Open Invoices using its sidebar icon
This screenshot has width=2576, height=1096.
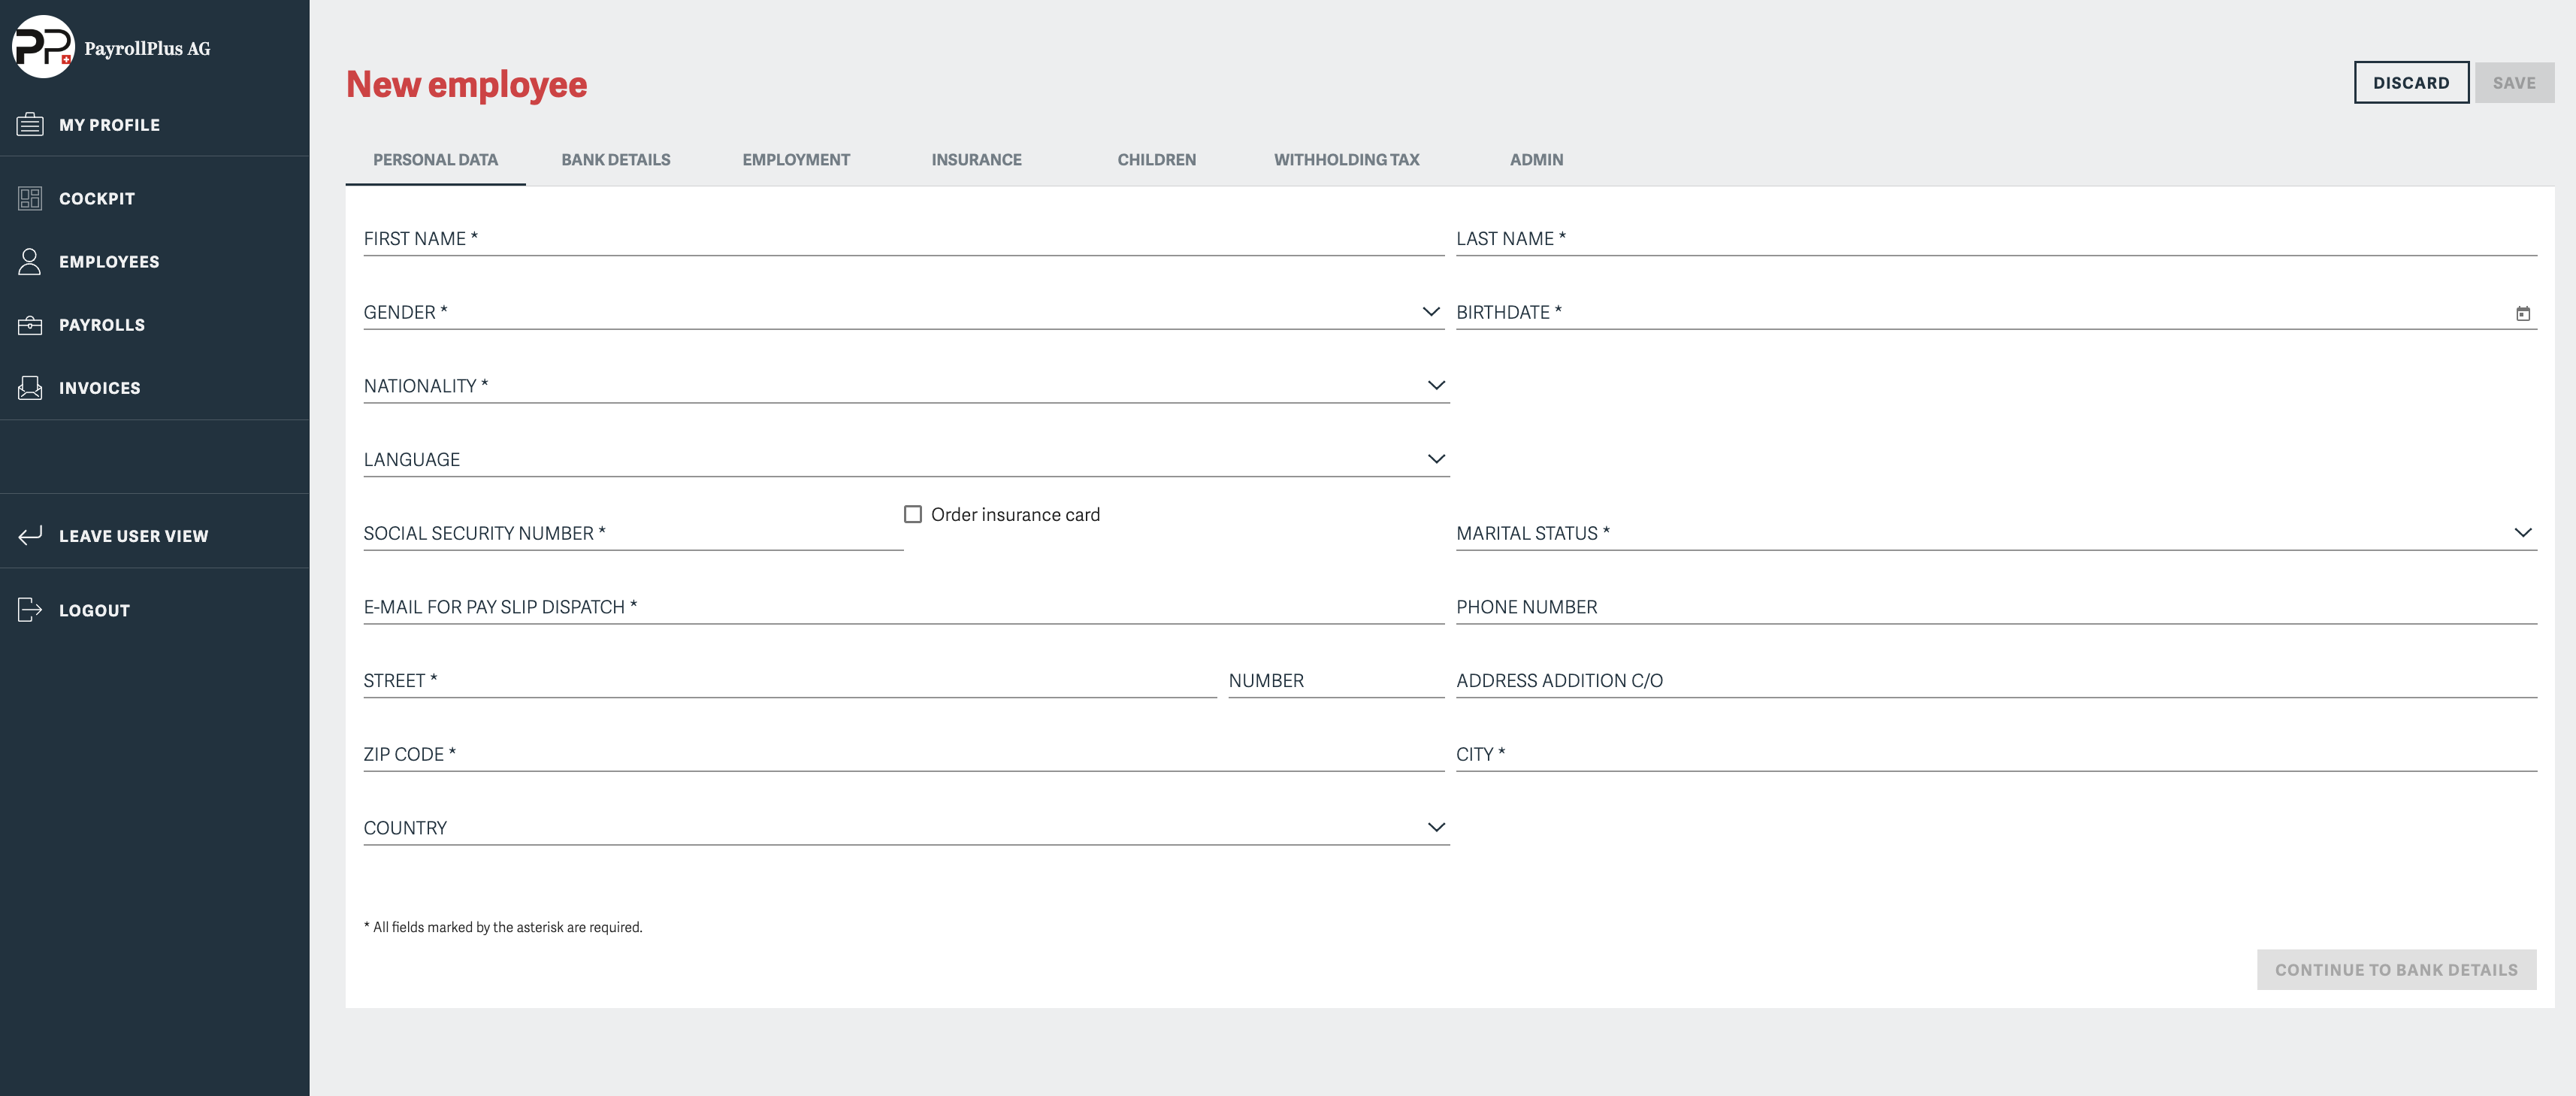30,388
